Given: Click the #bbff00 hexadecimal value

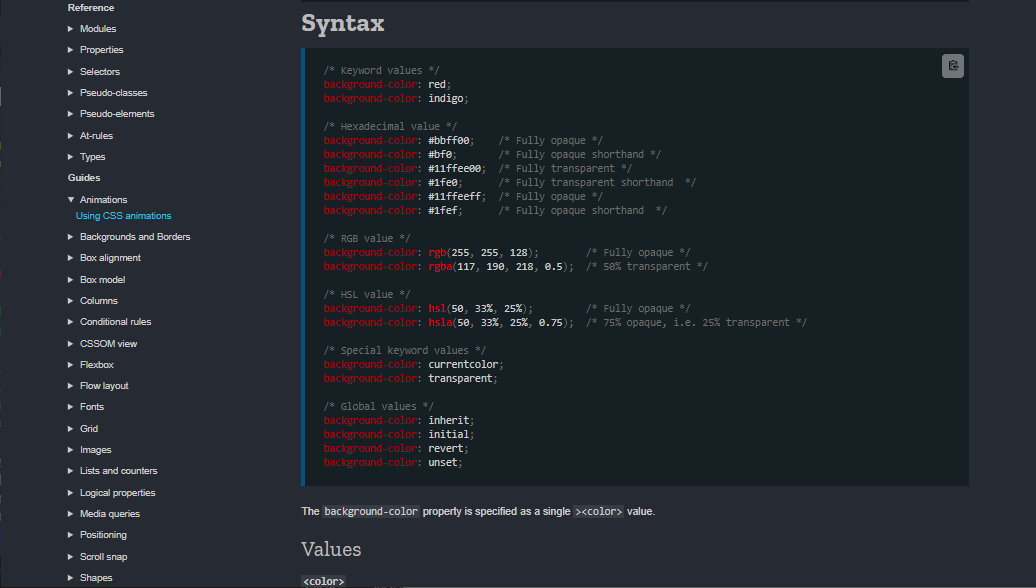Looking at the screenshot, I should (449, 141).
